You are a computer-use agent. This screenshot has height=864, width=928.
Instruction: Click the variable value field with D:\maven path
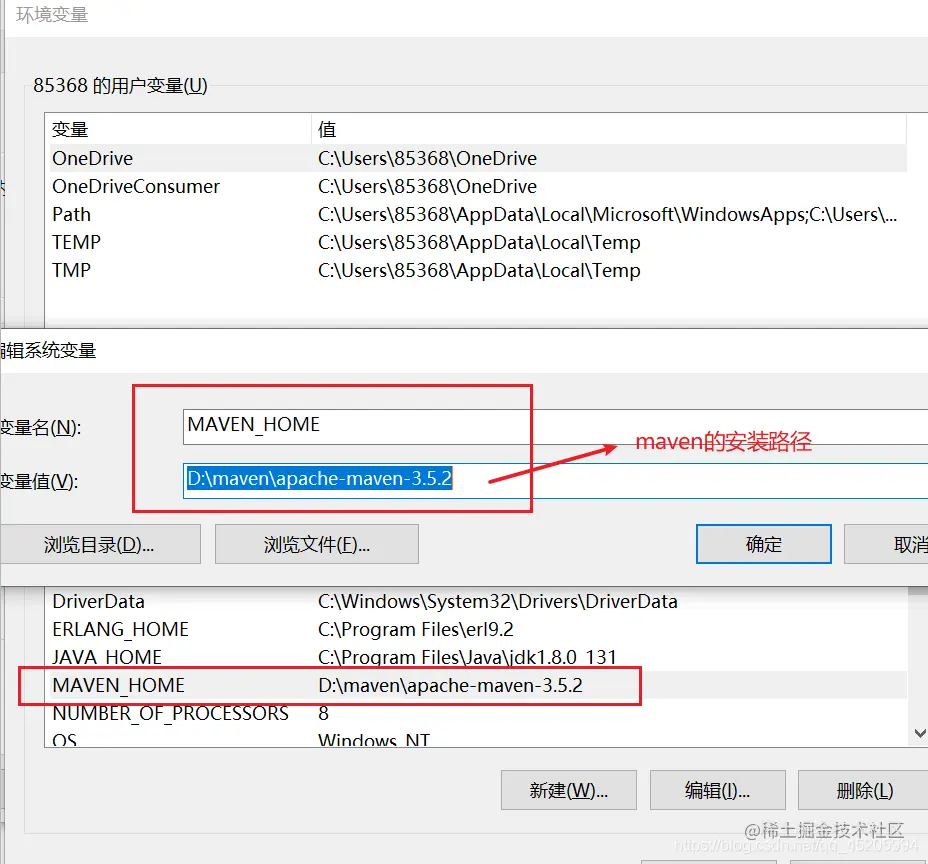555,480
